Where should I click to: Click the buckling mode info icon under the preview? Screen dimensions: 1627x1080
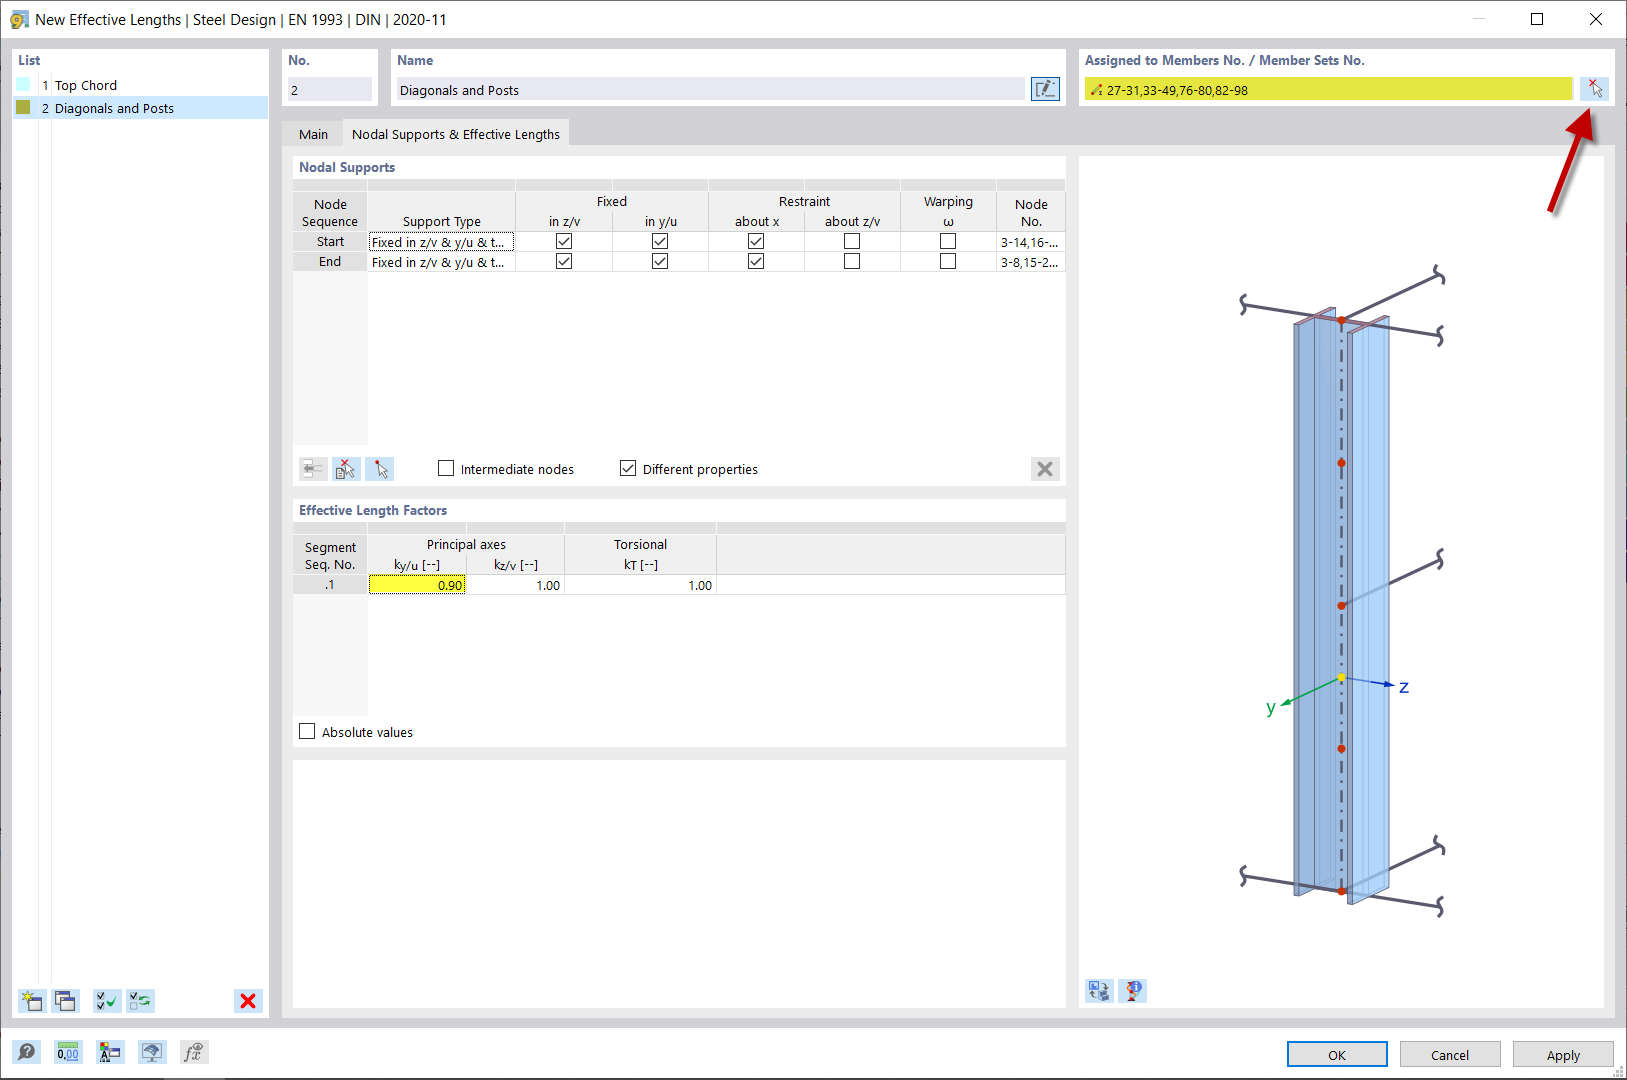tap(1133, 991)
